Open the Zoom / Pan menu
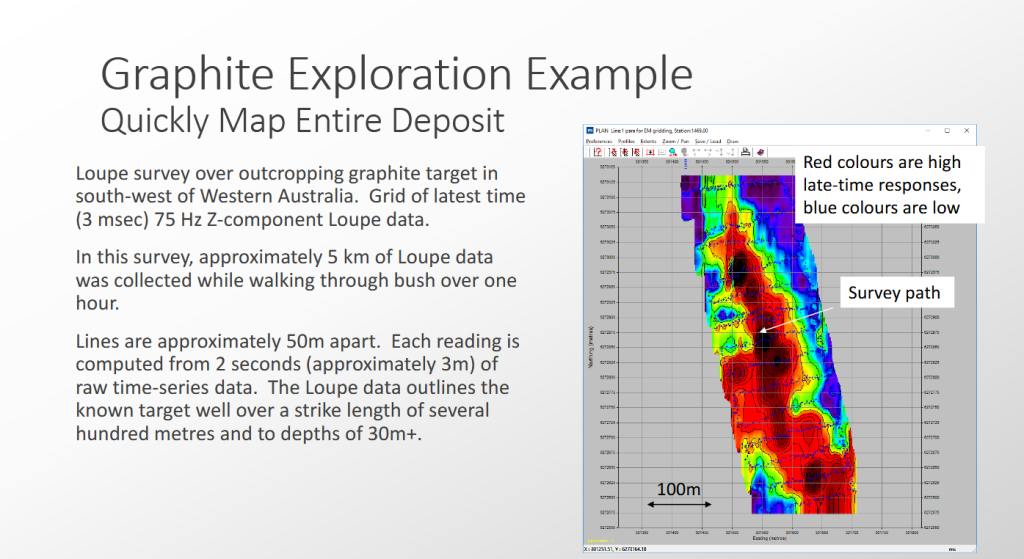This screenshot has width=1024, height=559. point(676,141)
